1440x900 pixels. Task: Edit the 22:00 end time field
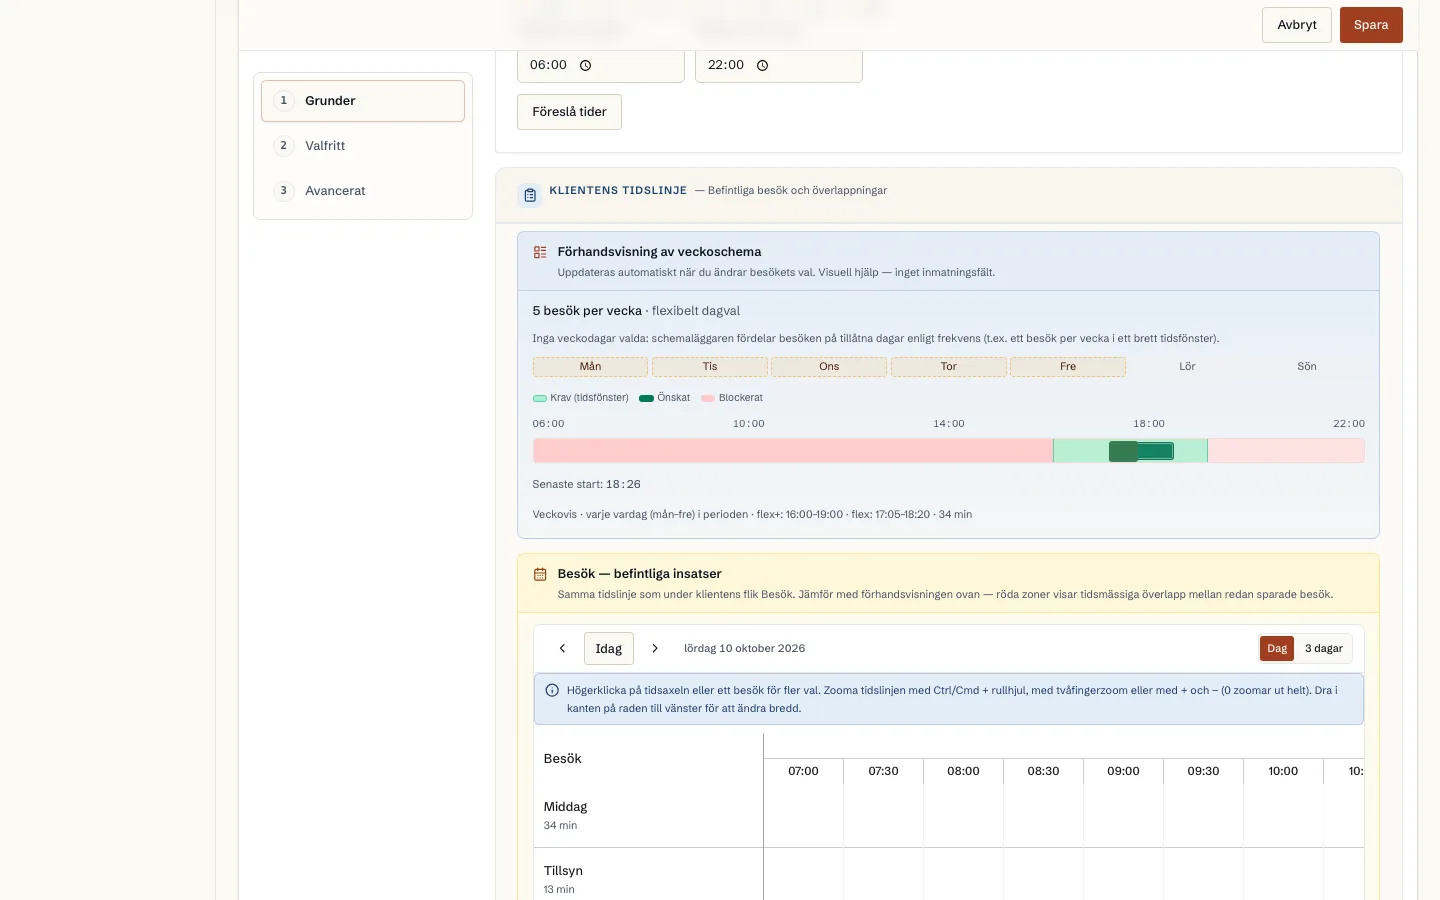[778, 65]
